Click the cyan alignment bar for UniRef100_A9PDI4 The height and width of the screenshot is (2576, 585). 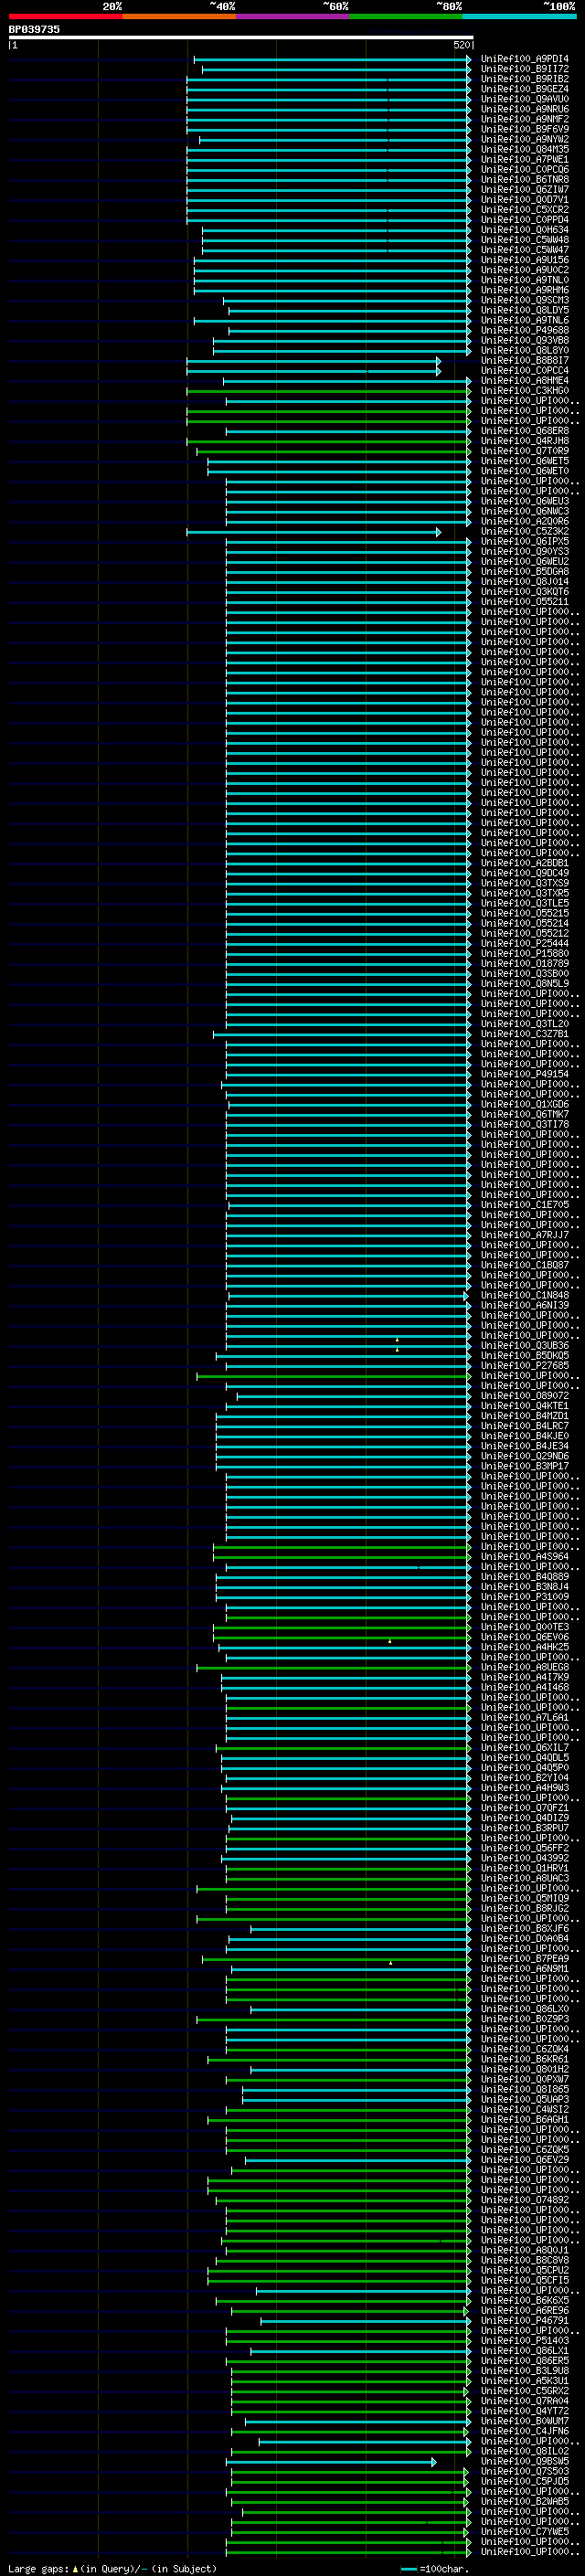[x=332, y=59]
